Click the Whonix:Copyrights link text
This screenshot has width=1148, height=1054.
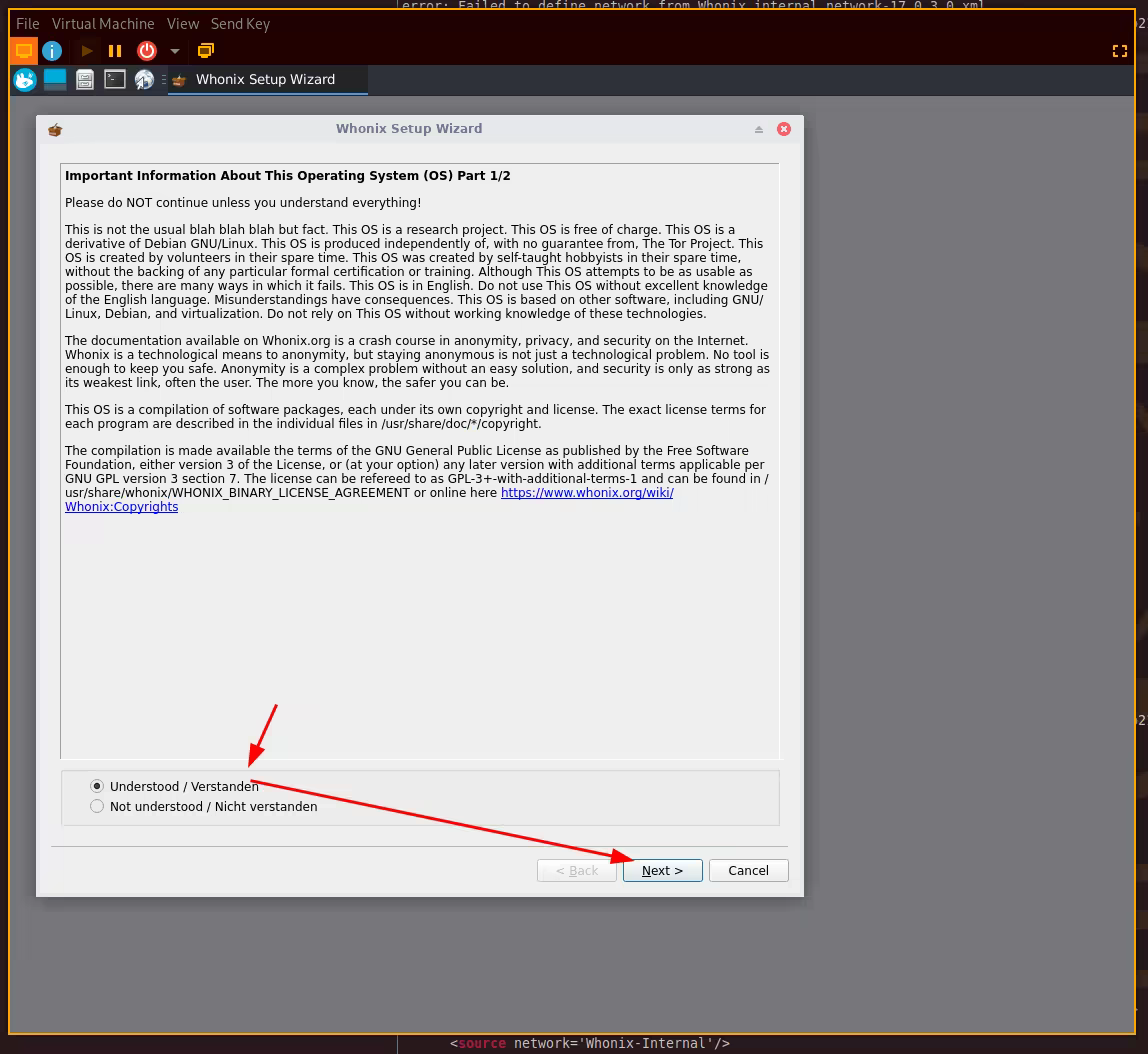point(122,507)
